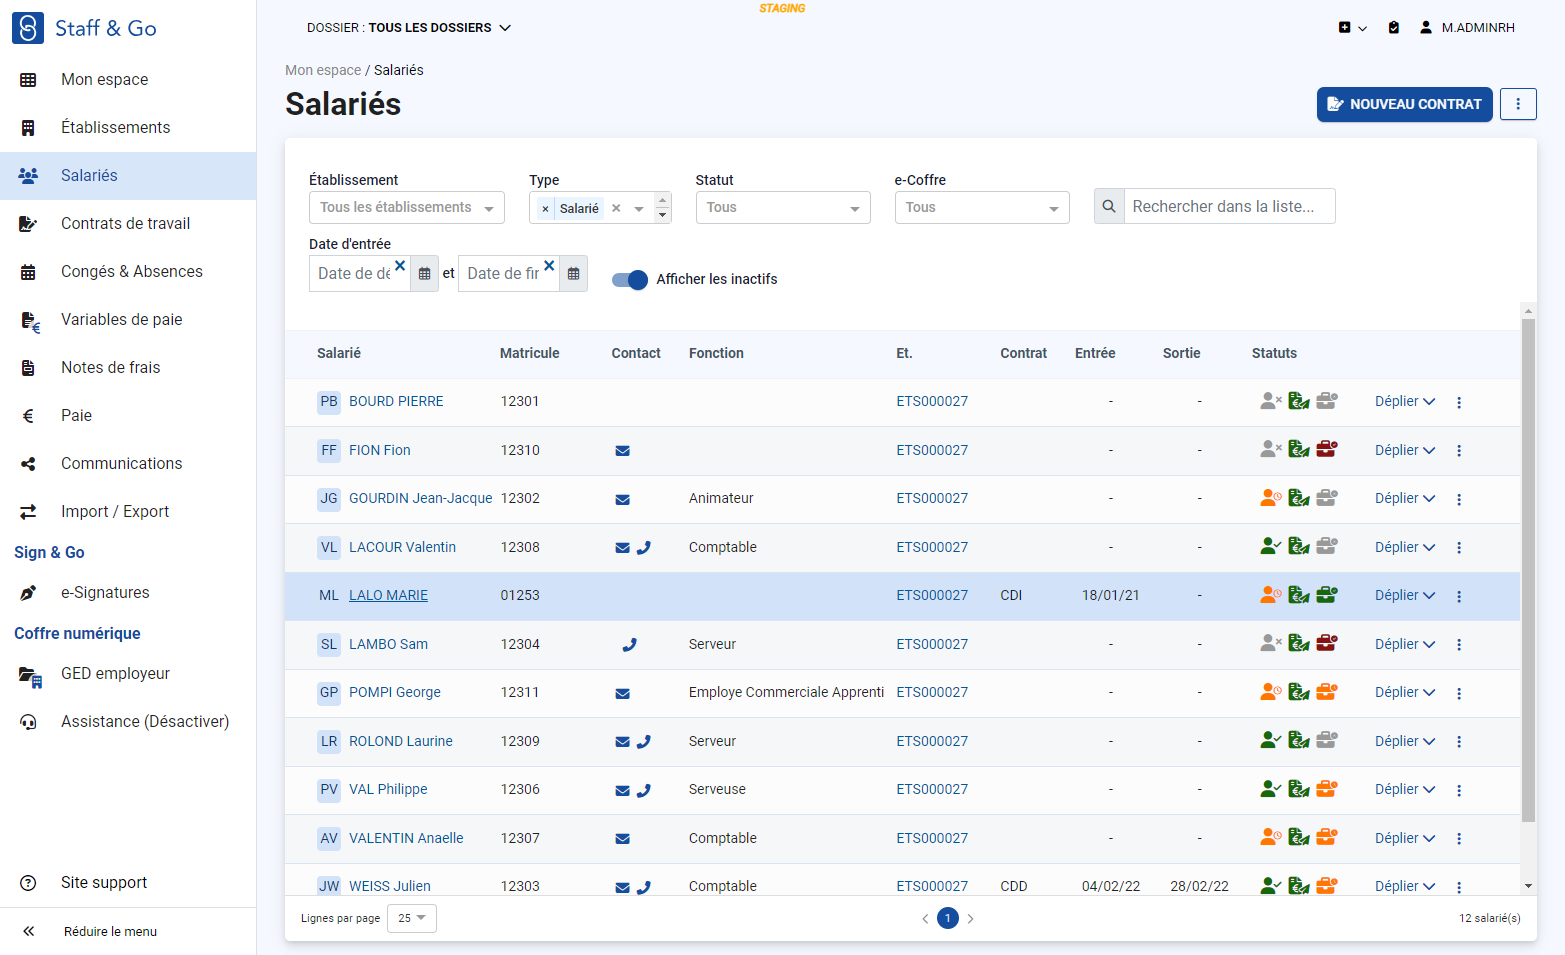Click the magnifier search icon
The image size is (1565, 955).
click(1109, 206)
